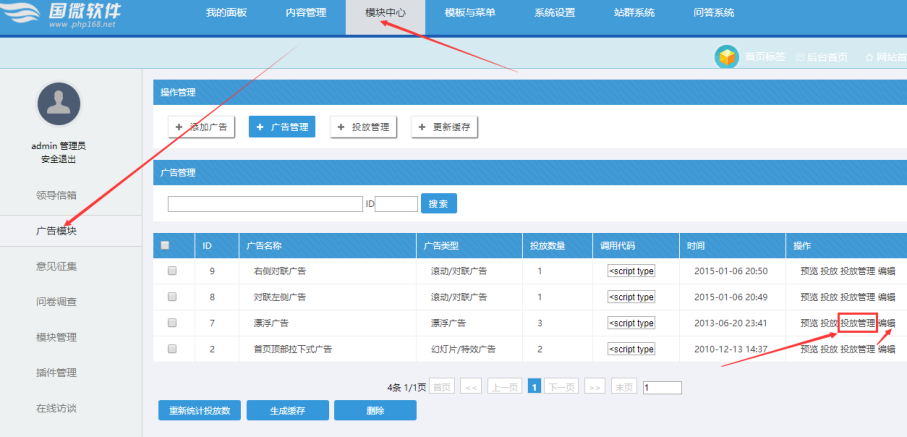Check the box for 漂浮广告 row
907x437 pixels.
coord(172,323)
